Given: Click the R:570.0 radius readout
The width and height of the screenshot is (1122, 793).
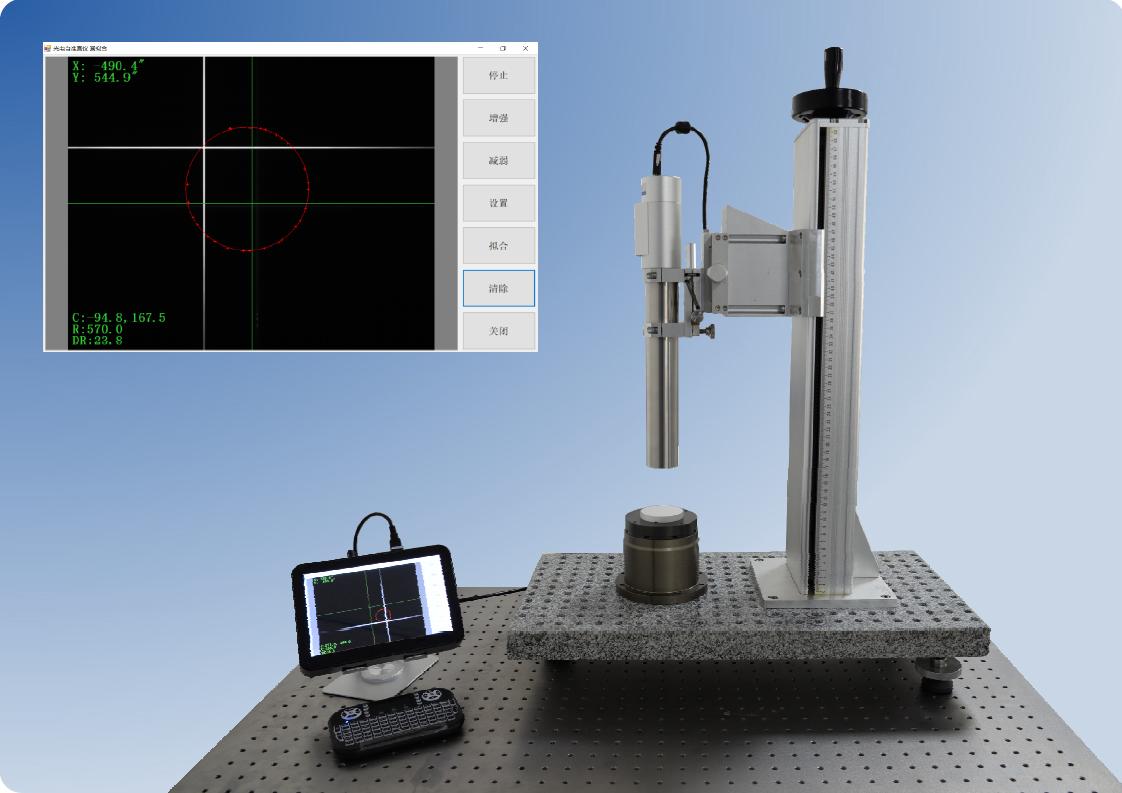Looking at the screenshot, I should pos(97,329).
